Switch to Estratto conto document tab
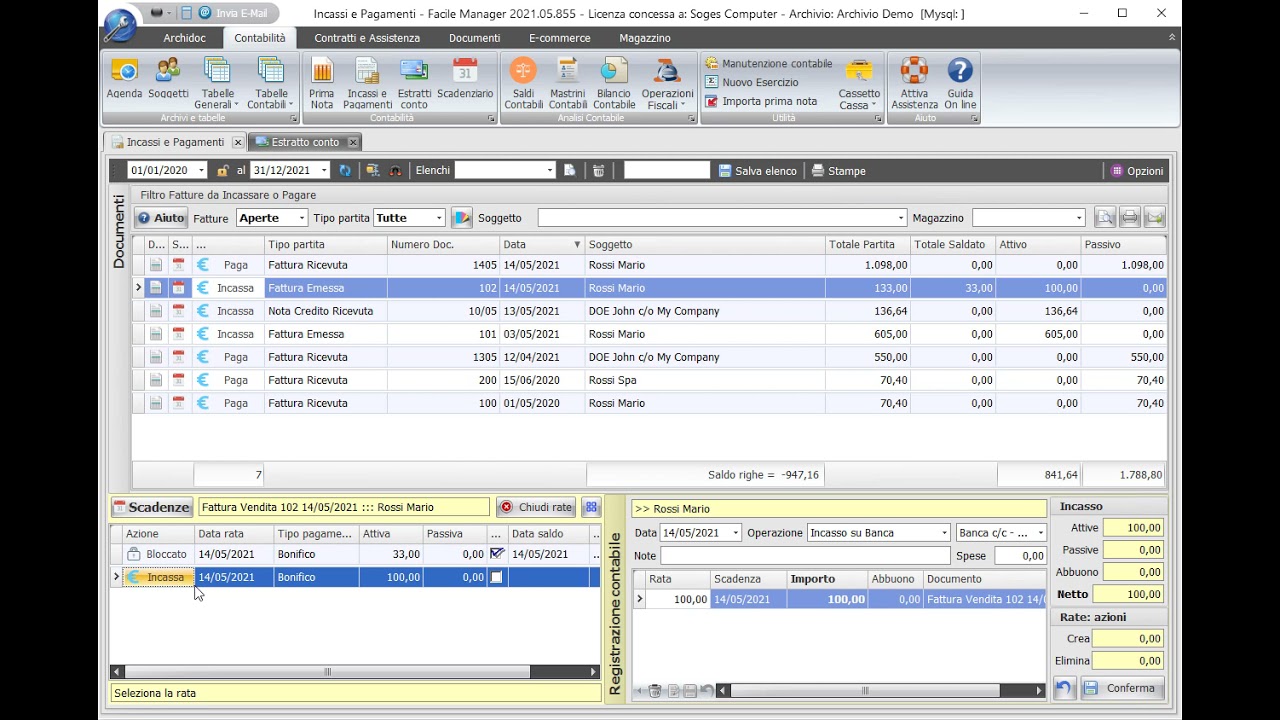The width and height of the screenshot is (1280, 720). (x=305, y=142)
